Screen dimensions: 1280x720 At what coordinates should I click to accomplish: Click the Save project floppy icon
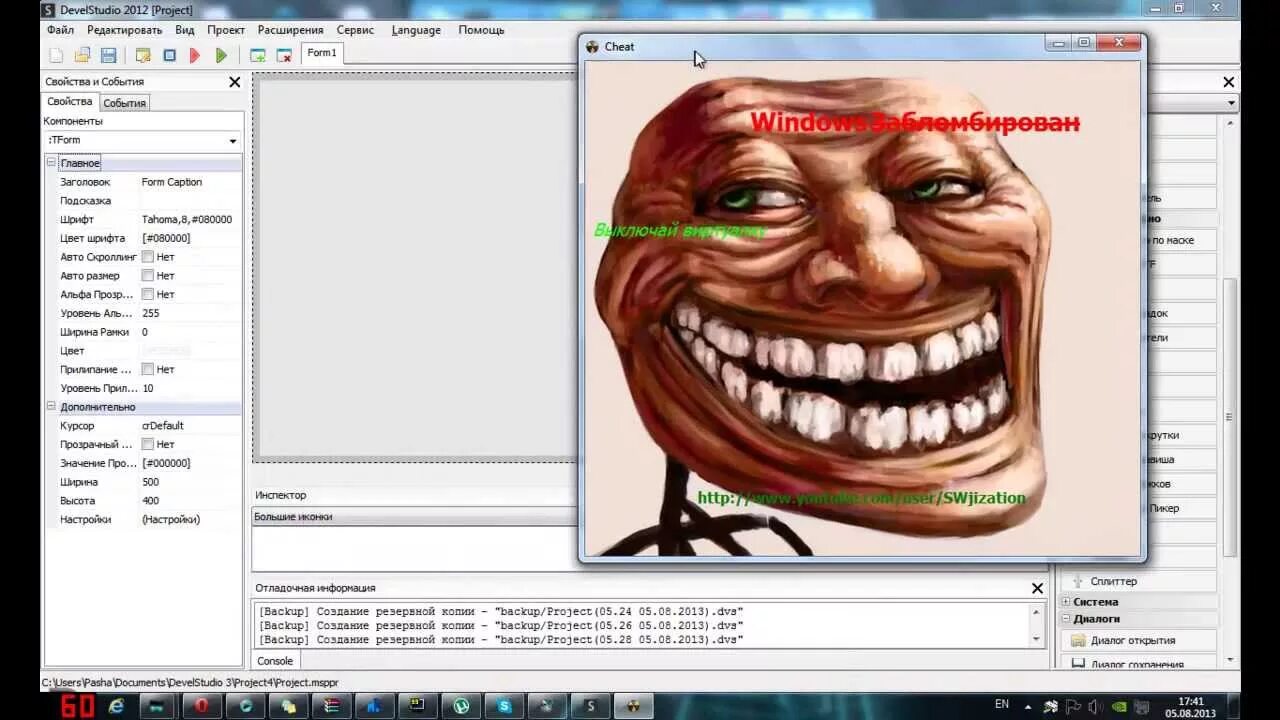point(109,55)
